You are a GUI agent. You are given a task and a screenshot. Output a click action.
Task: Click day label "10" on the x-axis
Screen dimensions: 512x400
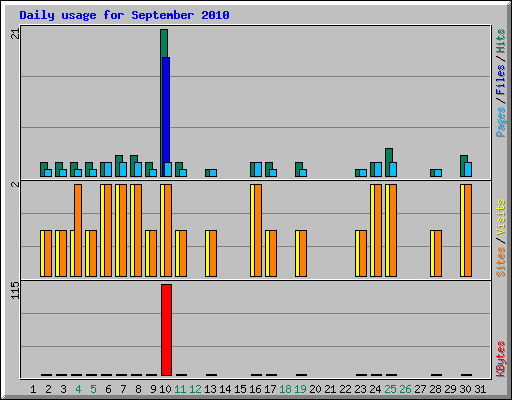(165, 389)
